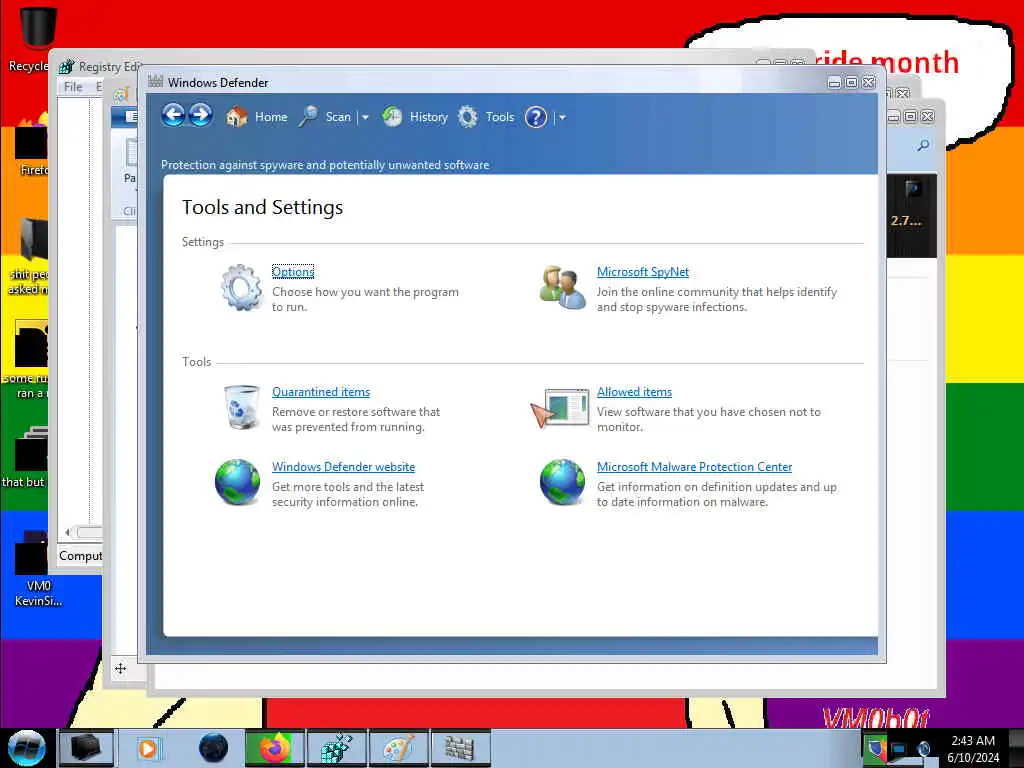The height and width of the screenshot is (768, 1024).
Task: Expand the Help dropdown arrow
Action: [x=562, y=118]
